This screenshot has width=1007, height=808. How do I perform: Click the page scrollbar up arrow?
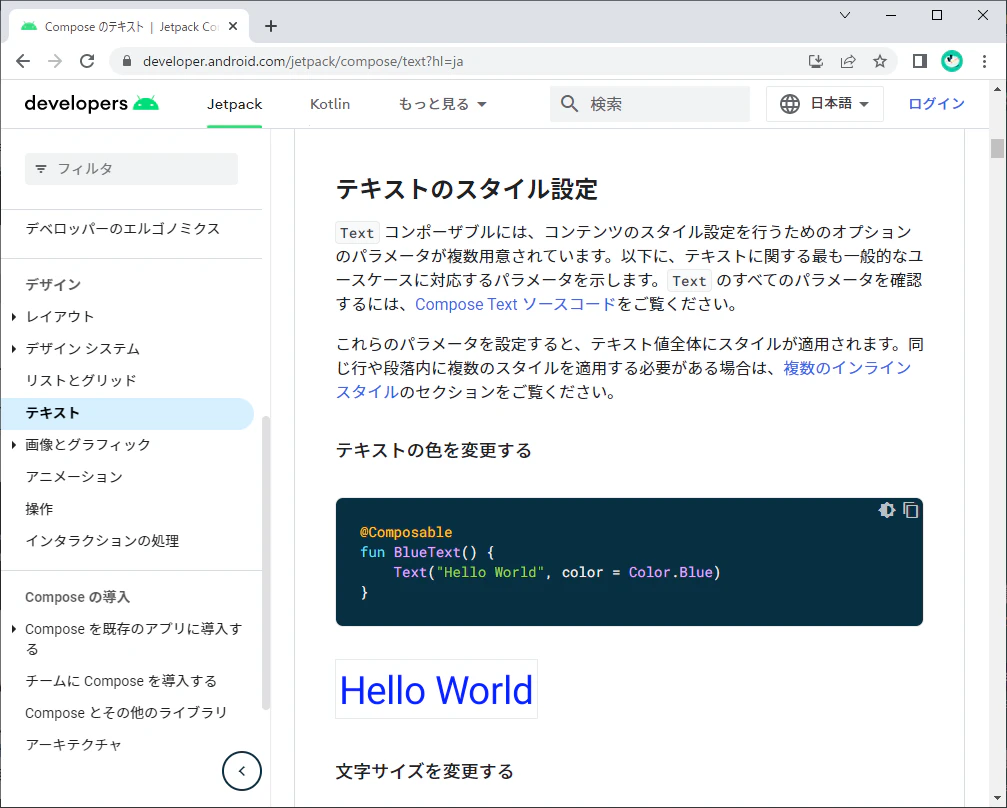coord(997,89)
